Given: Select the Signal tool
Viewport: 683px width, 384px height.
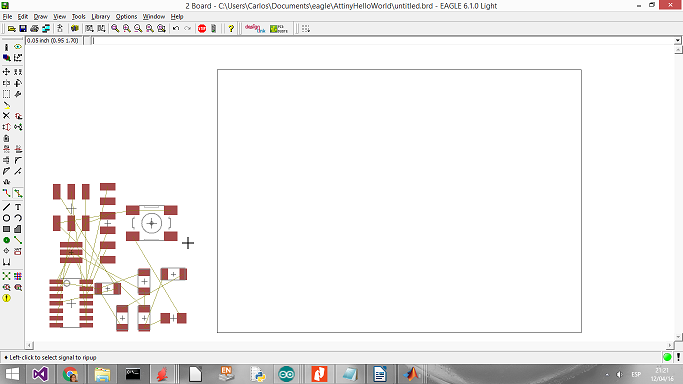Looking at the screenshot, I should click(18, 240).
